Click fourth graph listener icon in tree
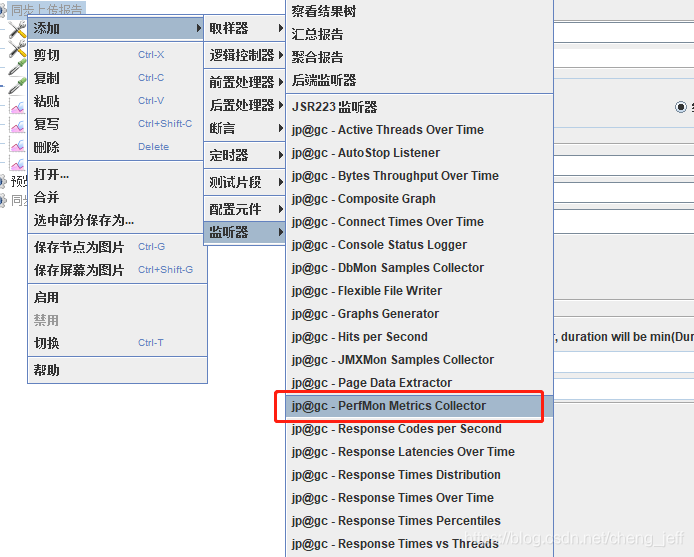 point(18,164)
